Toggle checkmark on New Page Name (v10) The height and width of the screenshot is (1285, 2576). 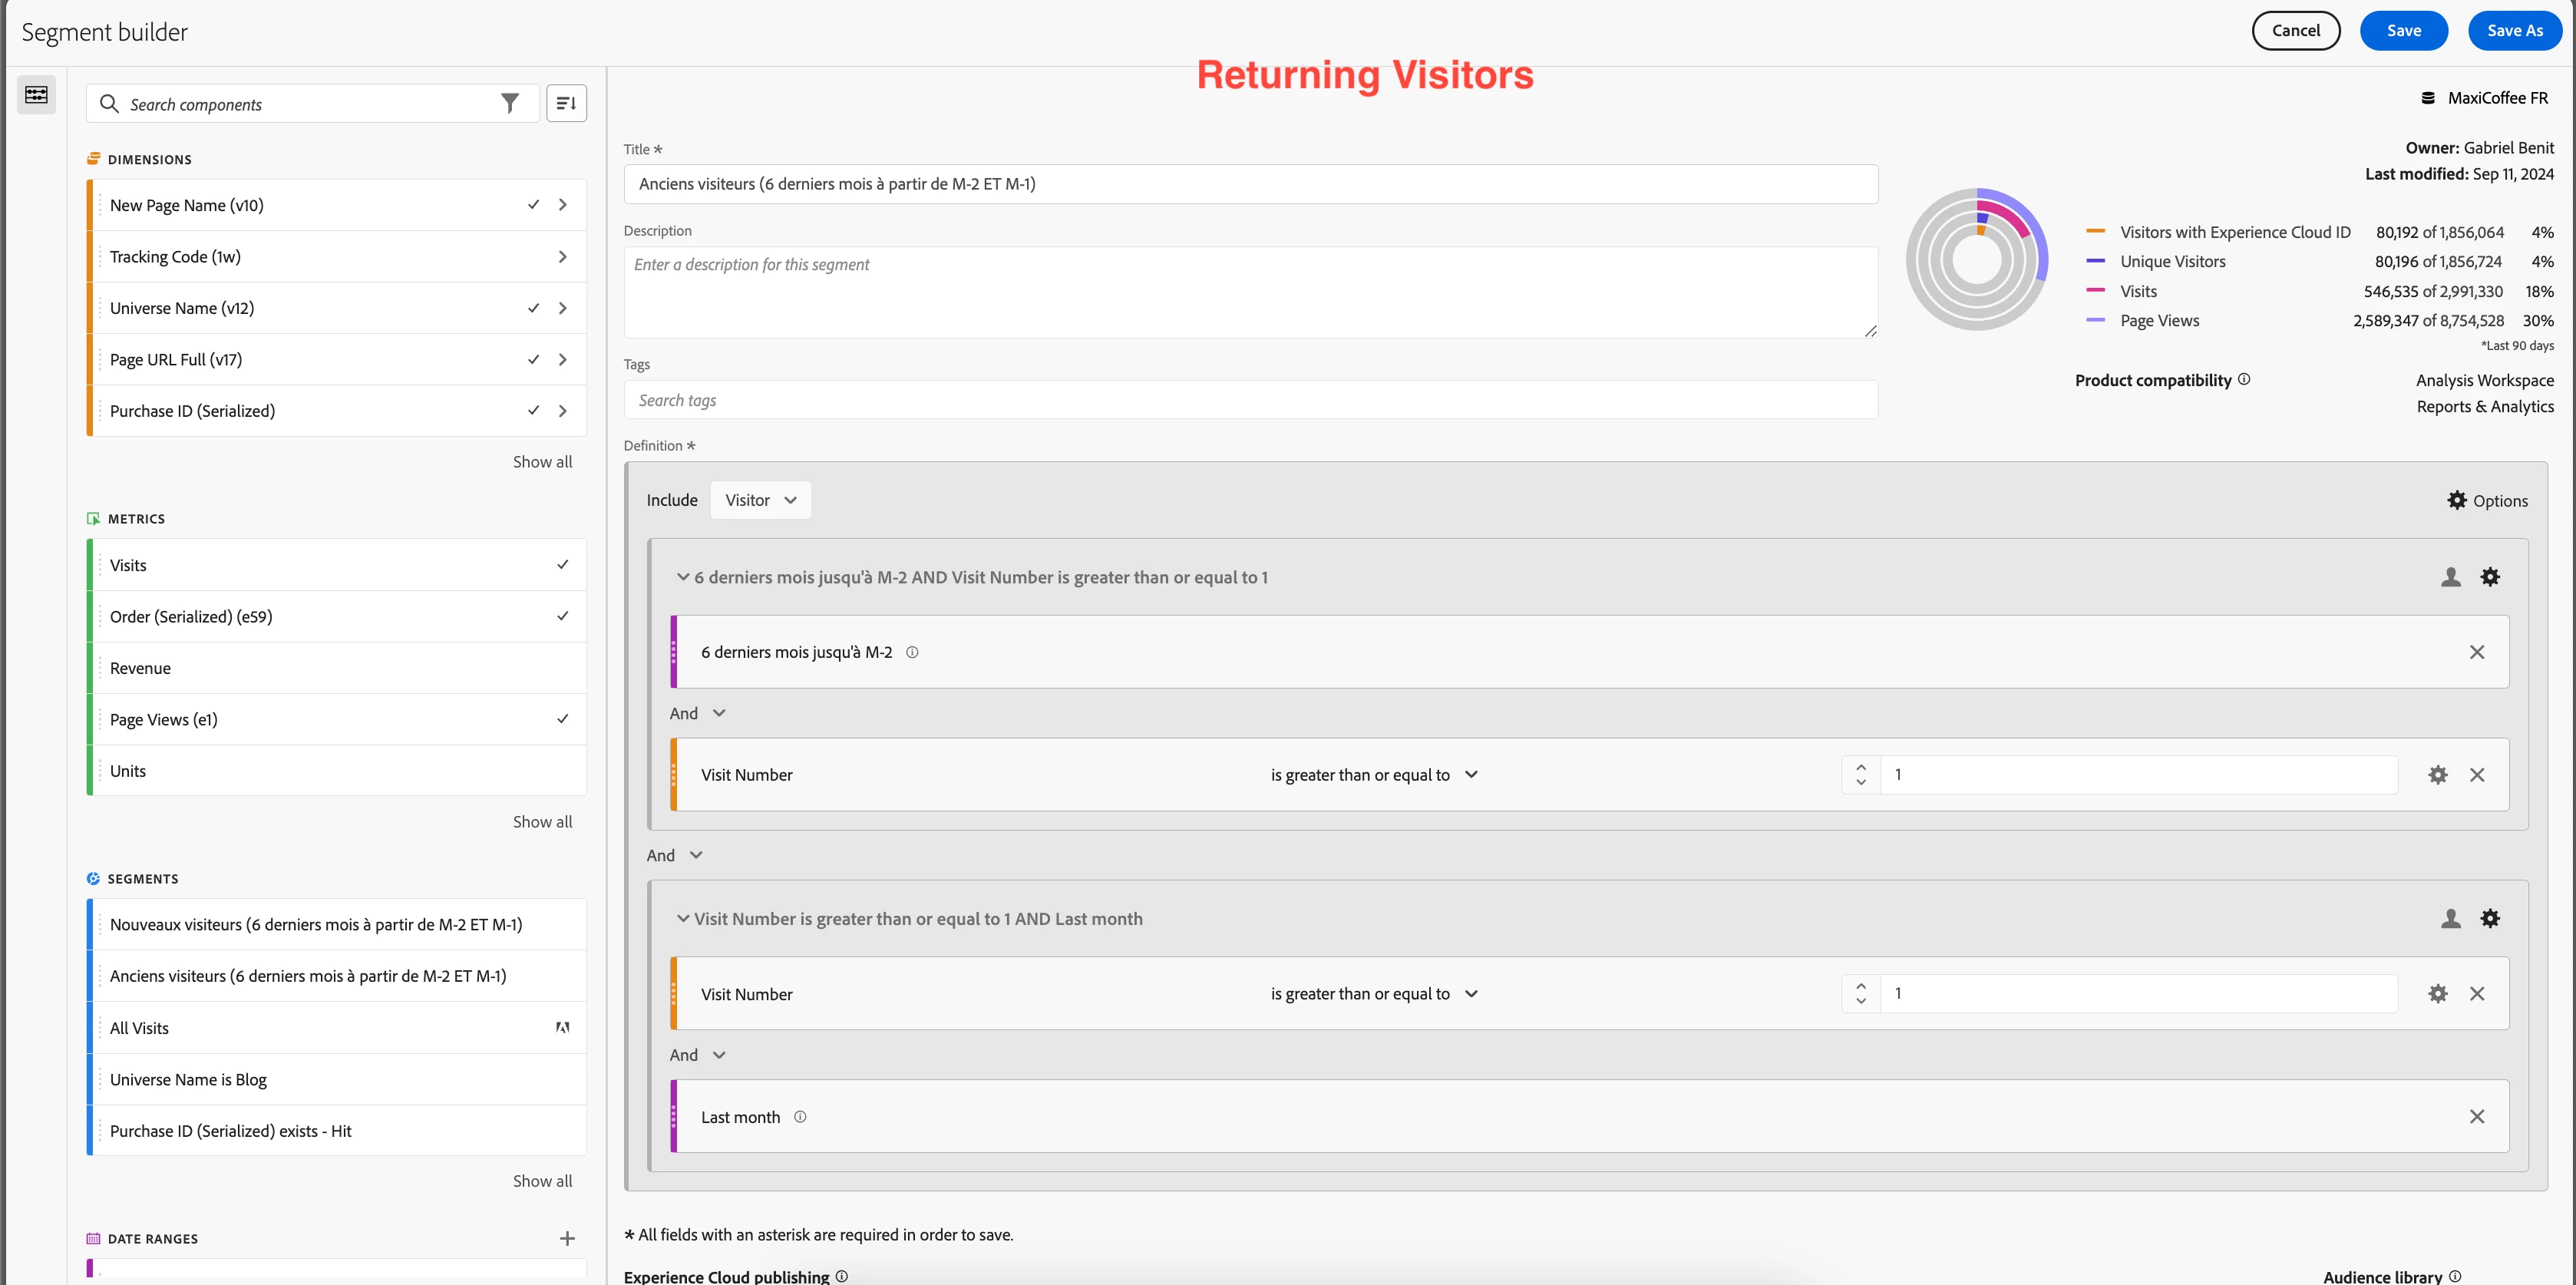point(533,205)
